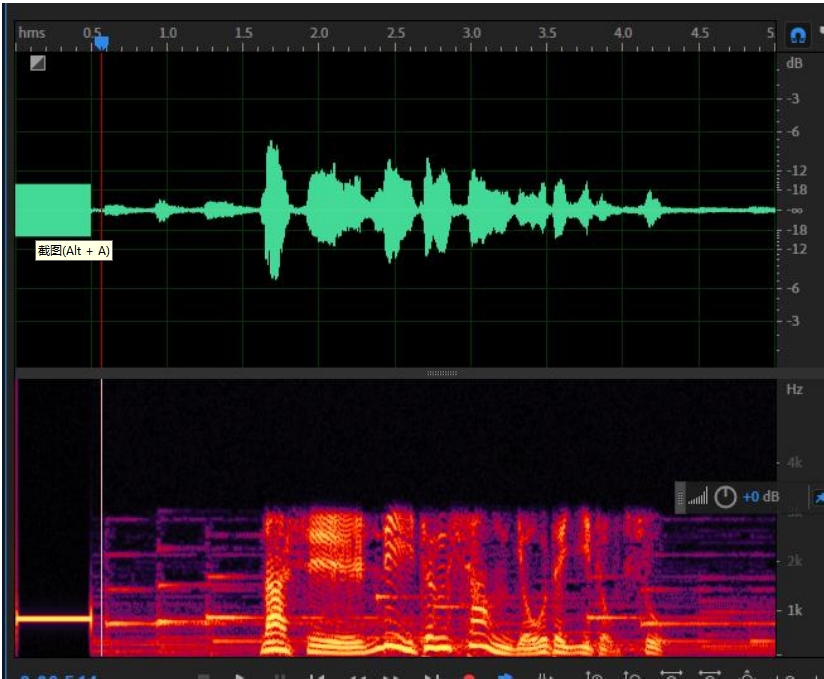
Task: Start playback with the Play button
Action: (x=240, y=676)
